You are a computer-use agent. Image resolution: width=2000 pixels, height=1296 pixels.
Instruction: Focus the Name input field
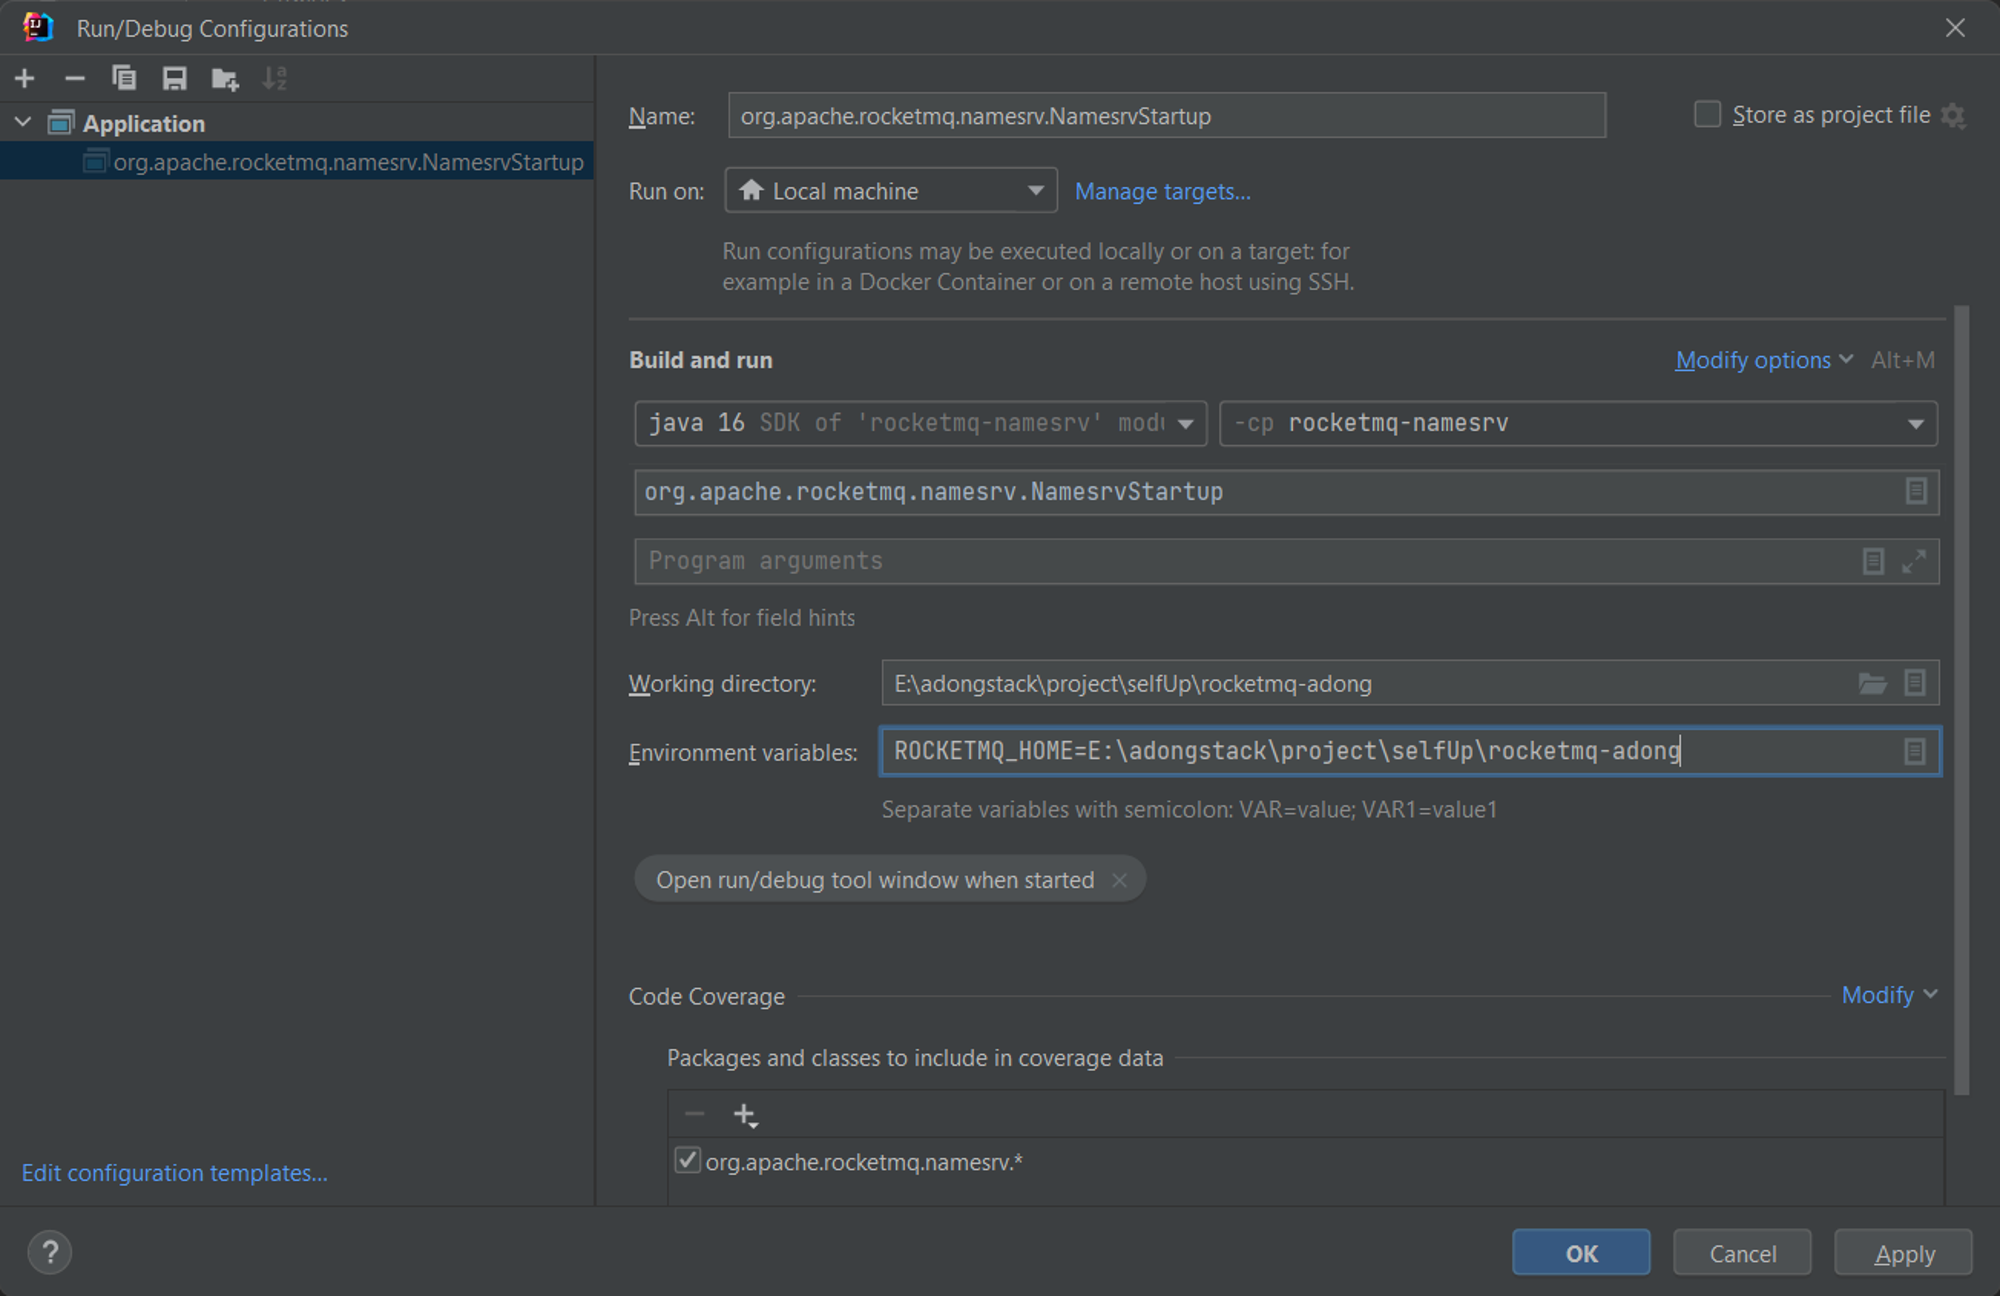click(1167, 116)
